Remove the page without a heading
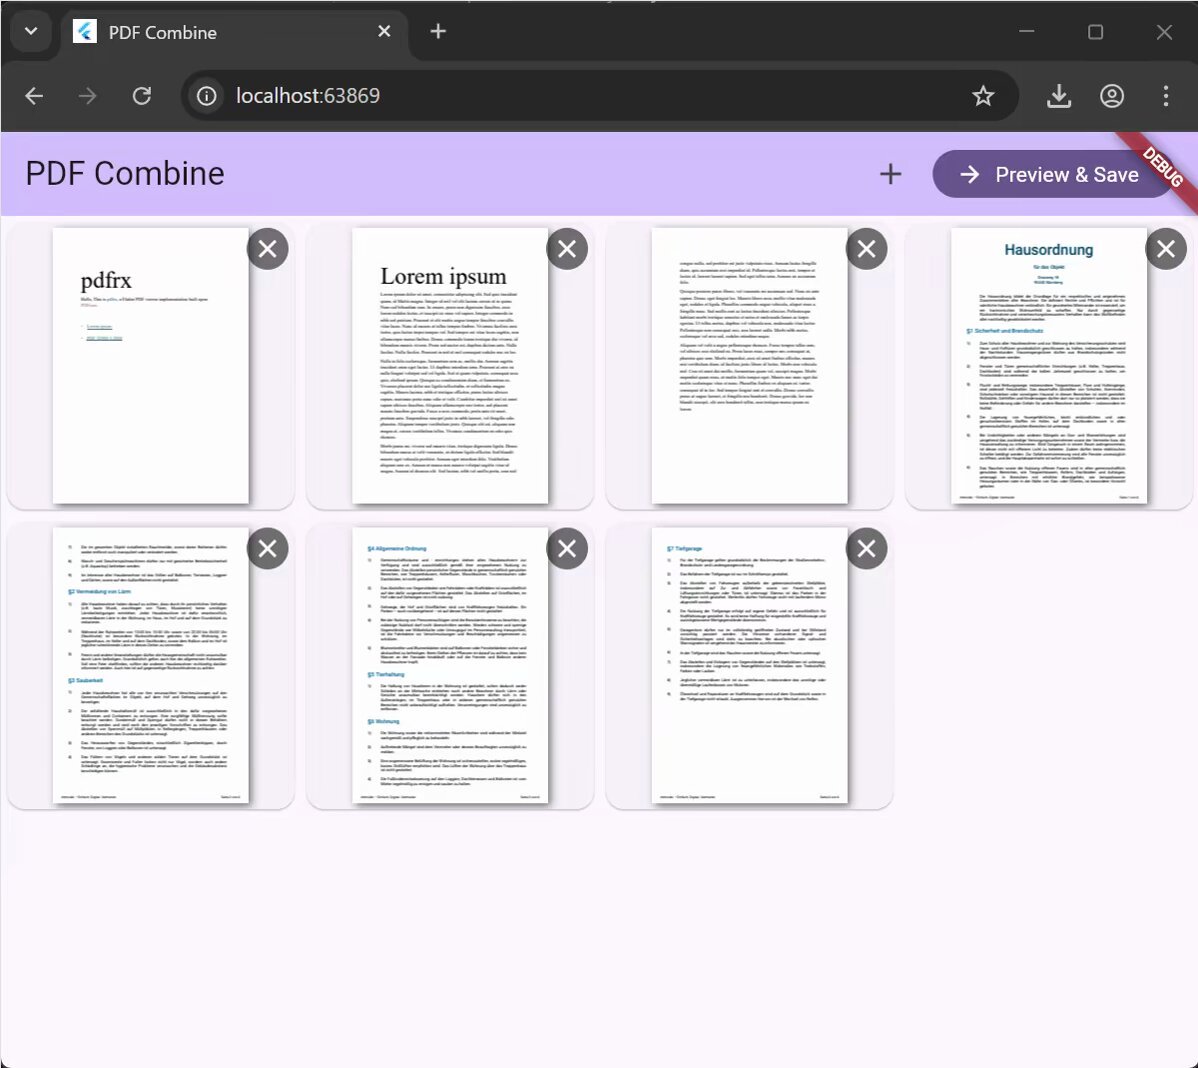 [866, 249]
